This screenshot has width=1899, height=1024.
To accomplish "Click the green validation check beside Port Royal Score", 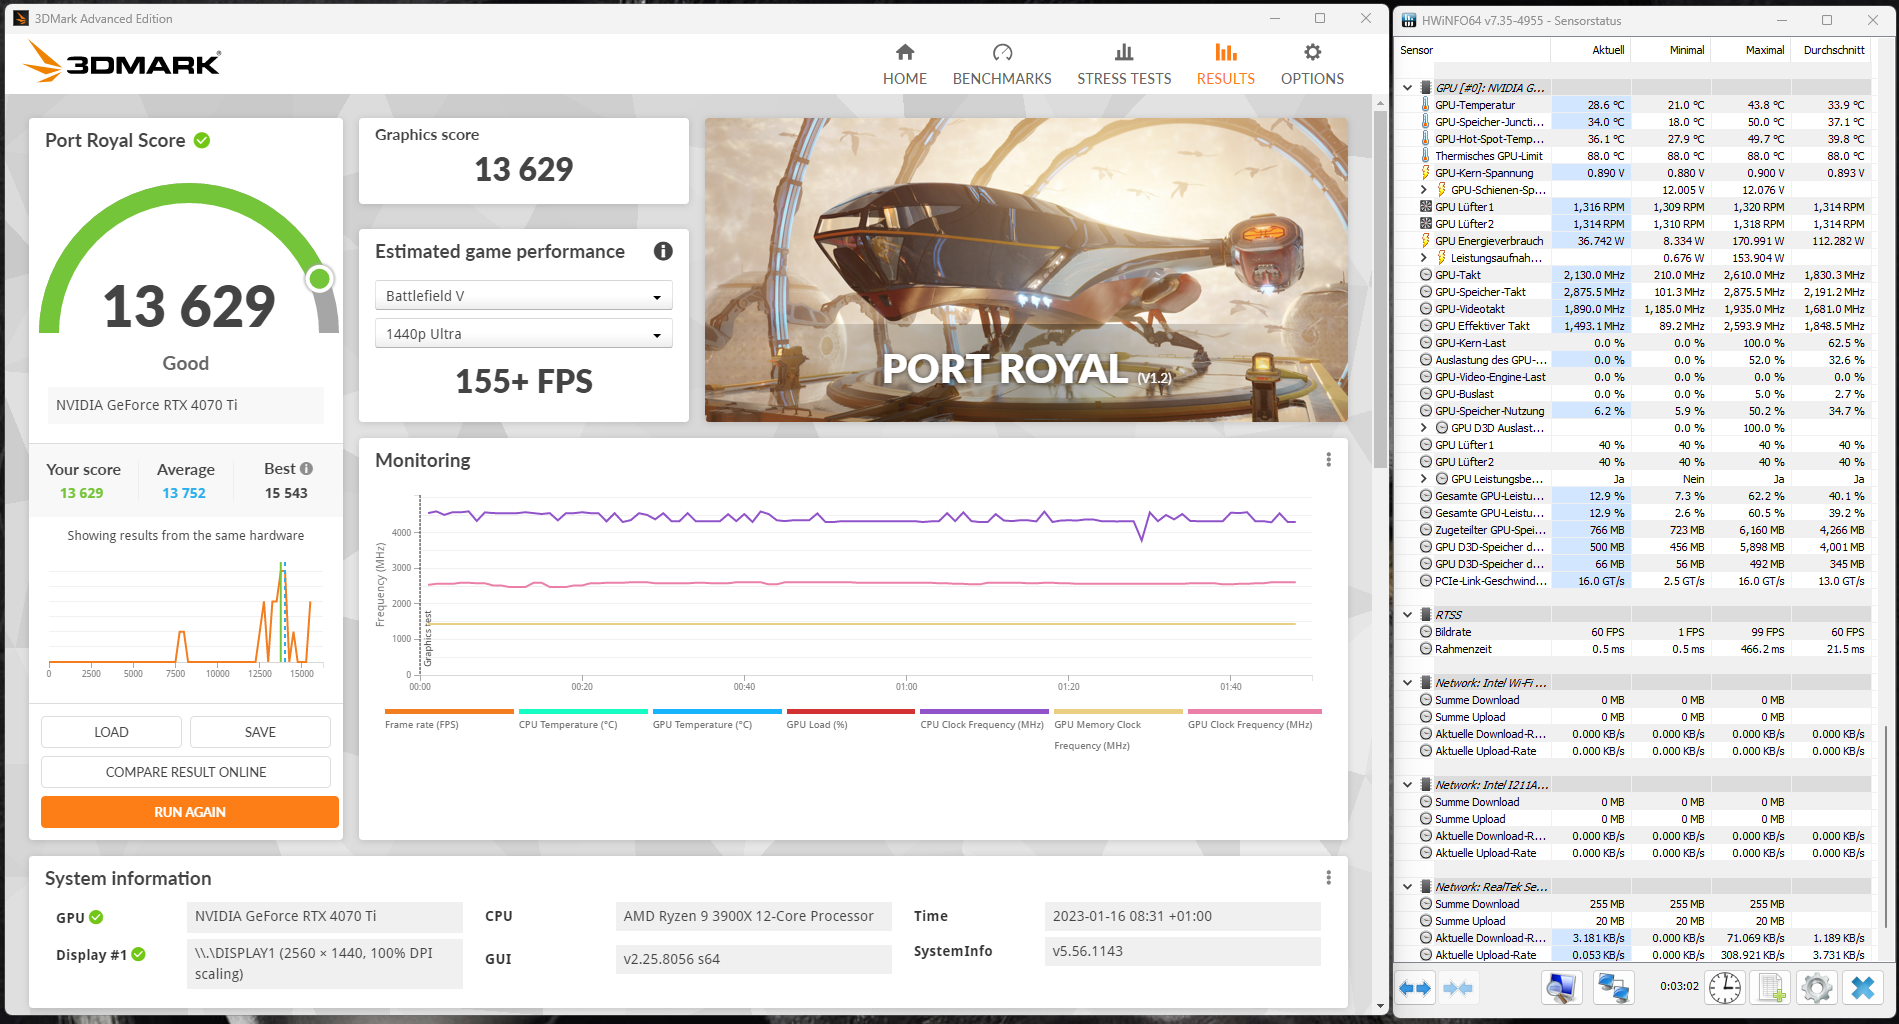I will 202,141.
